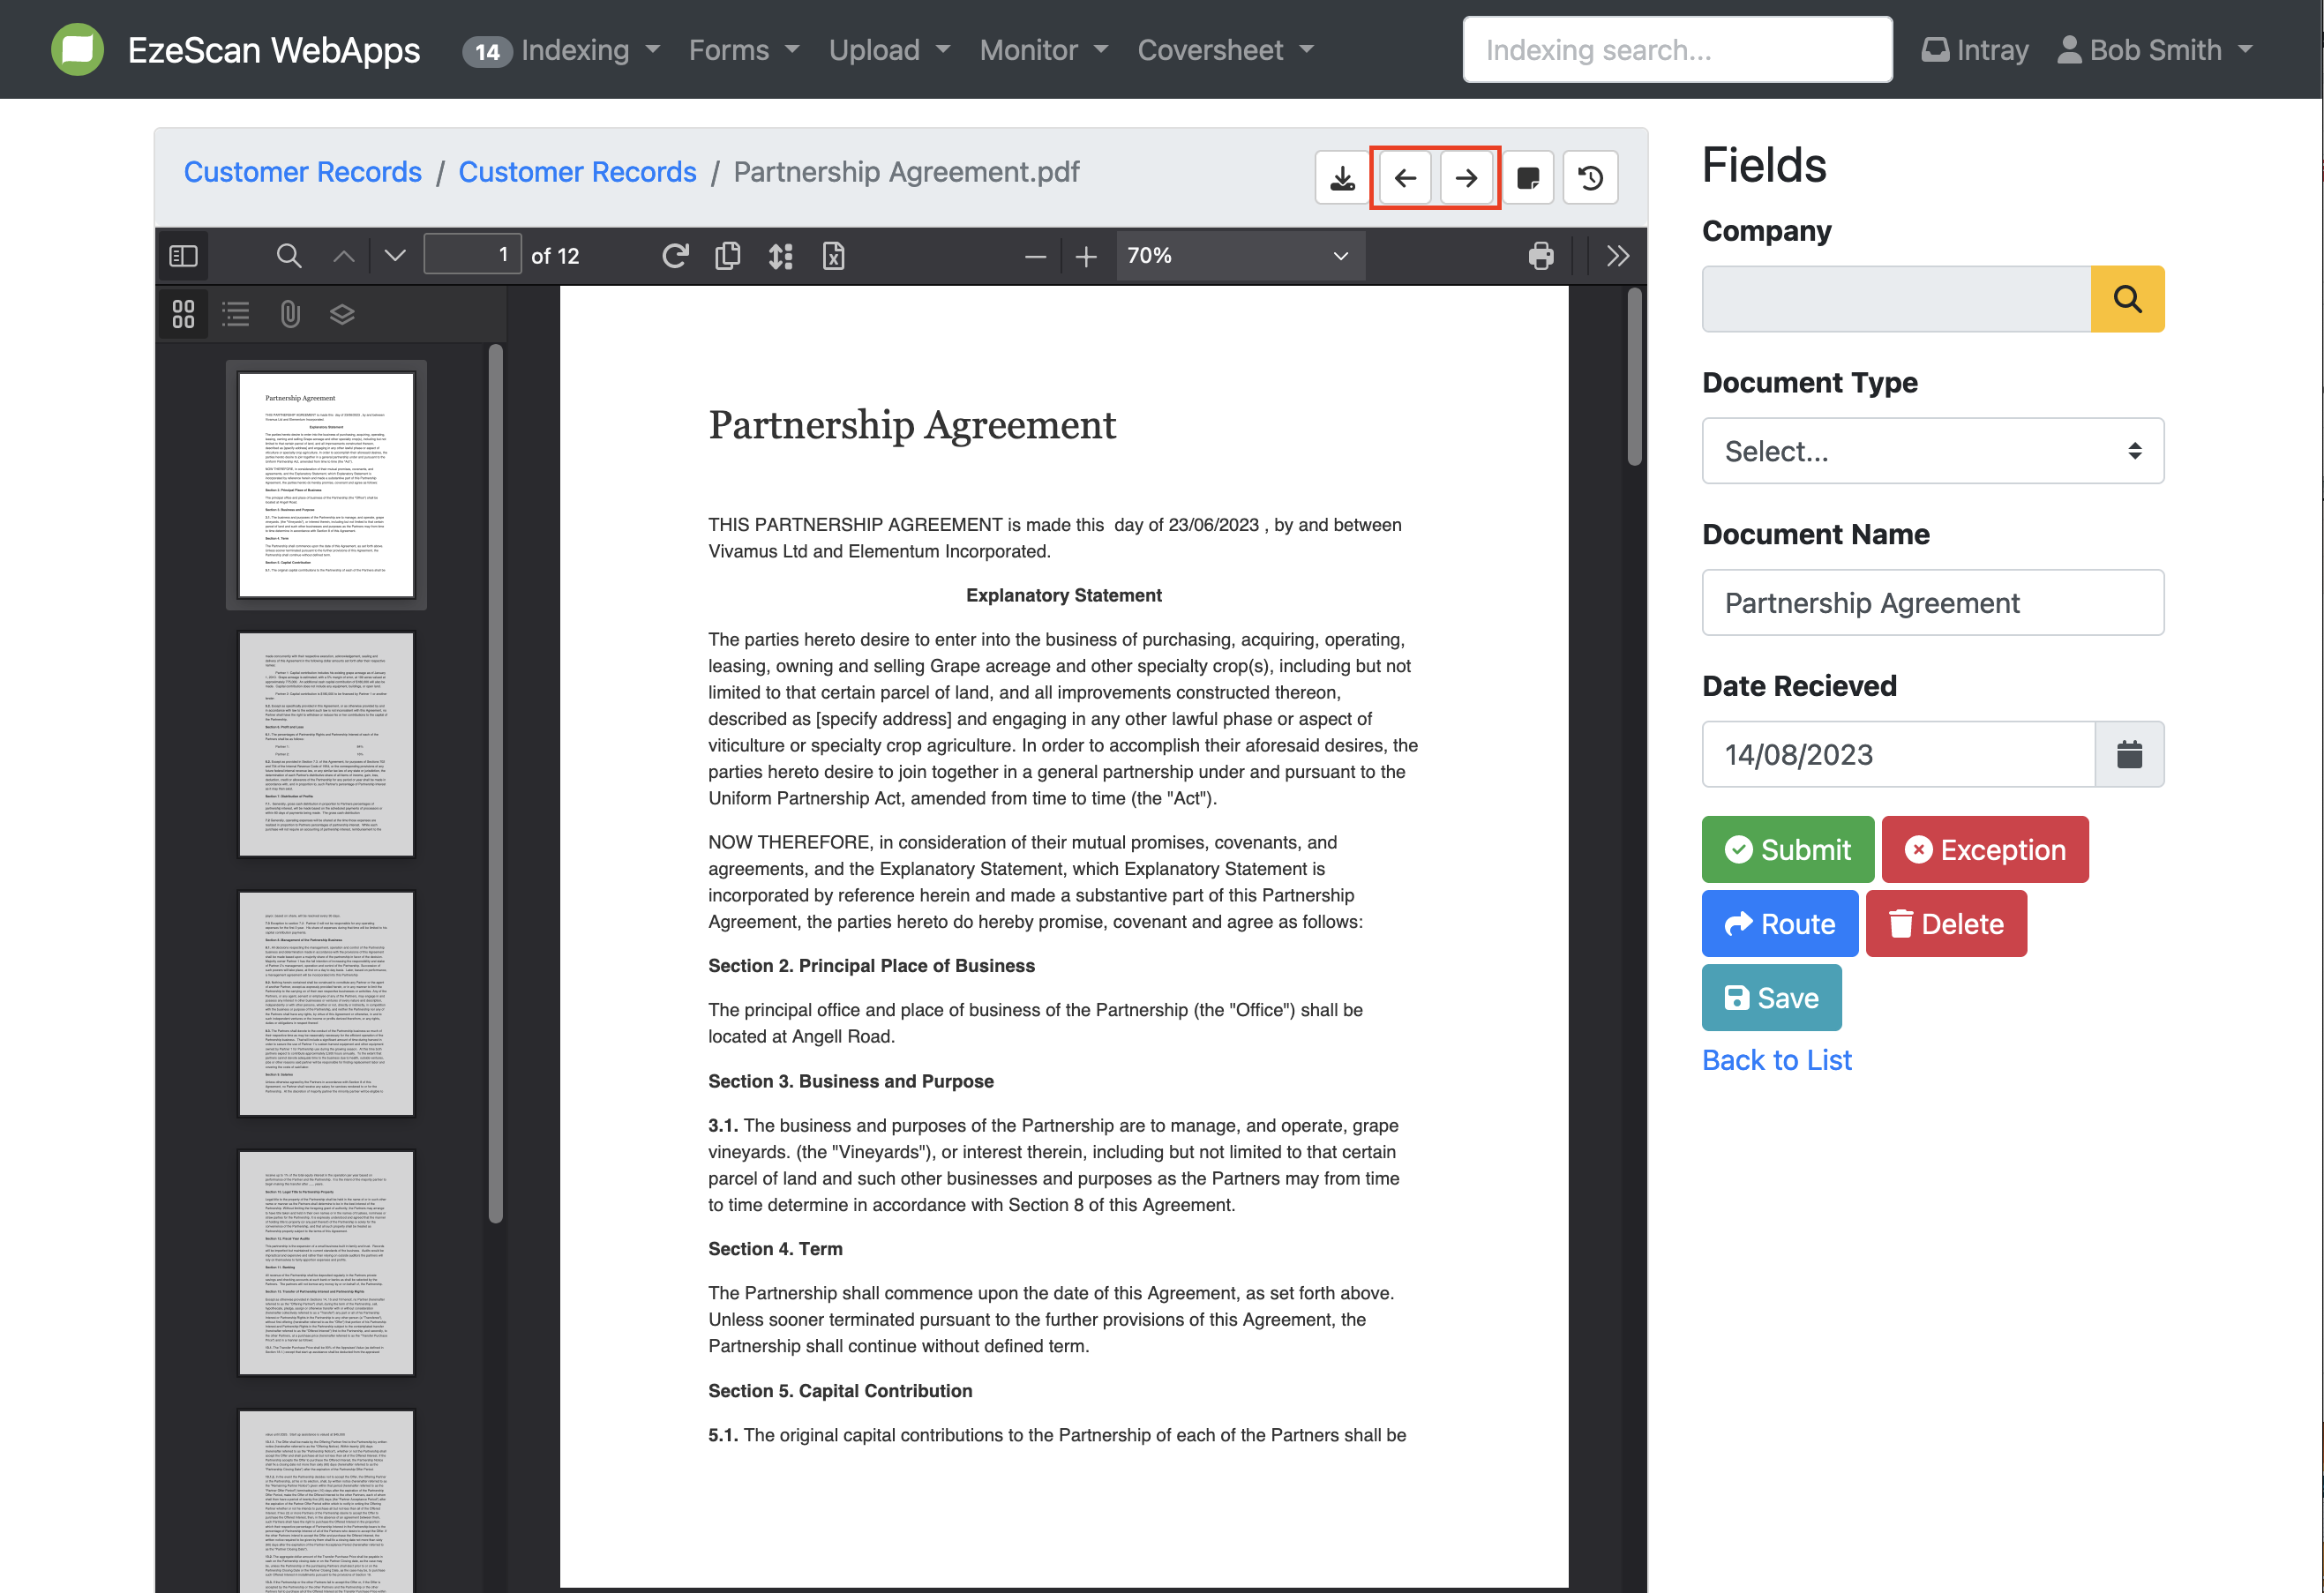
Task: Go to the next document arrow
Action: 1466,178
